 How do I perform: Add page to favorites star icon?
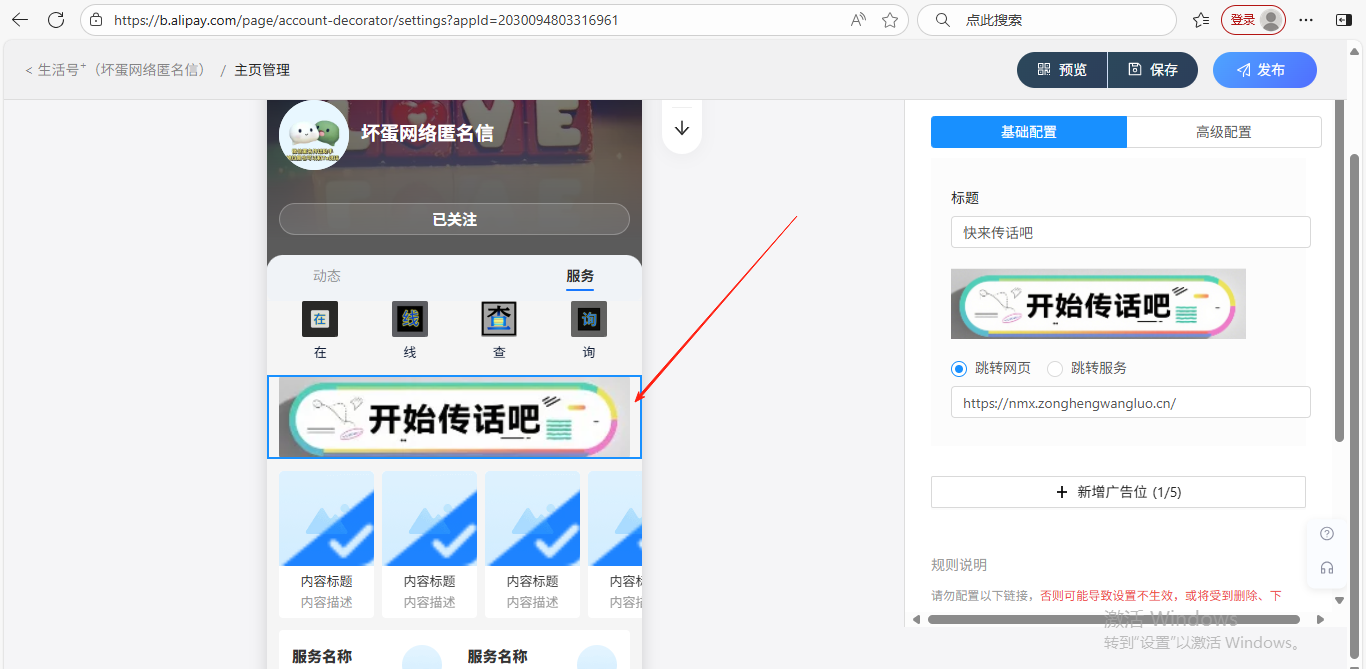[x=889, y=20]
